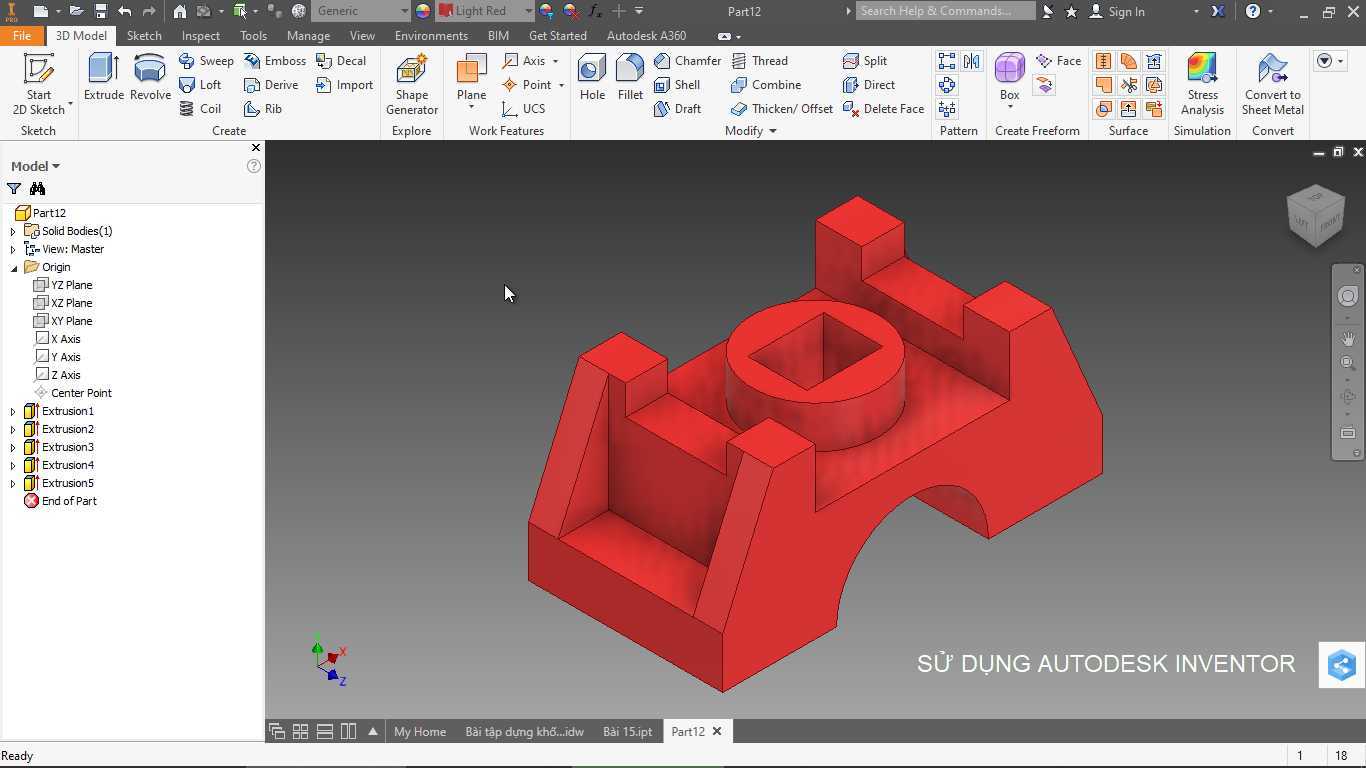Viewport: 1366px width, 768px height.
Task: Click the ViewCube in the viewport
Action: click(x=1315, y=215)
